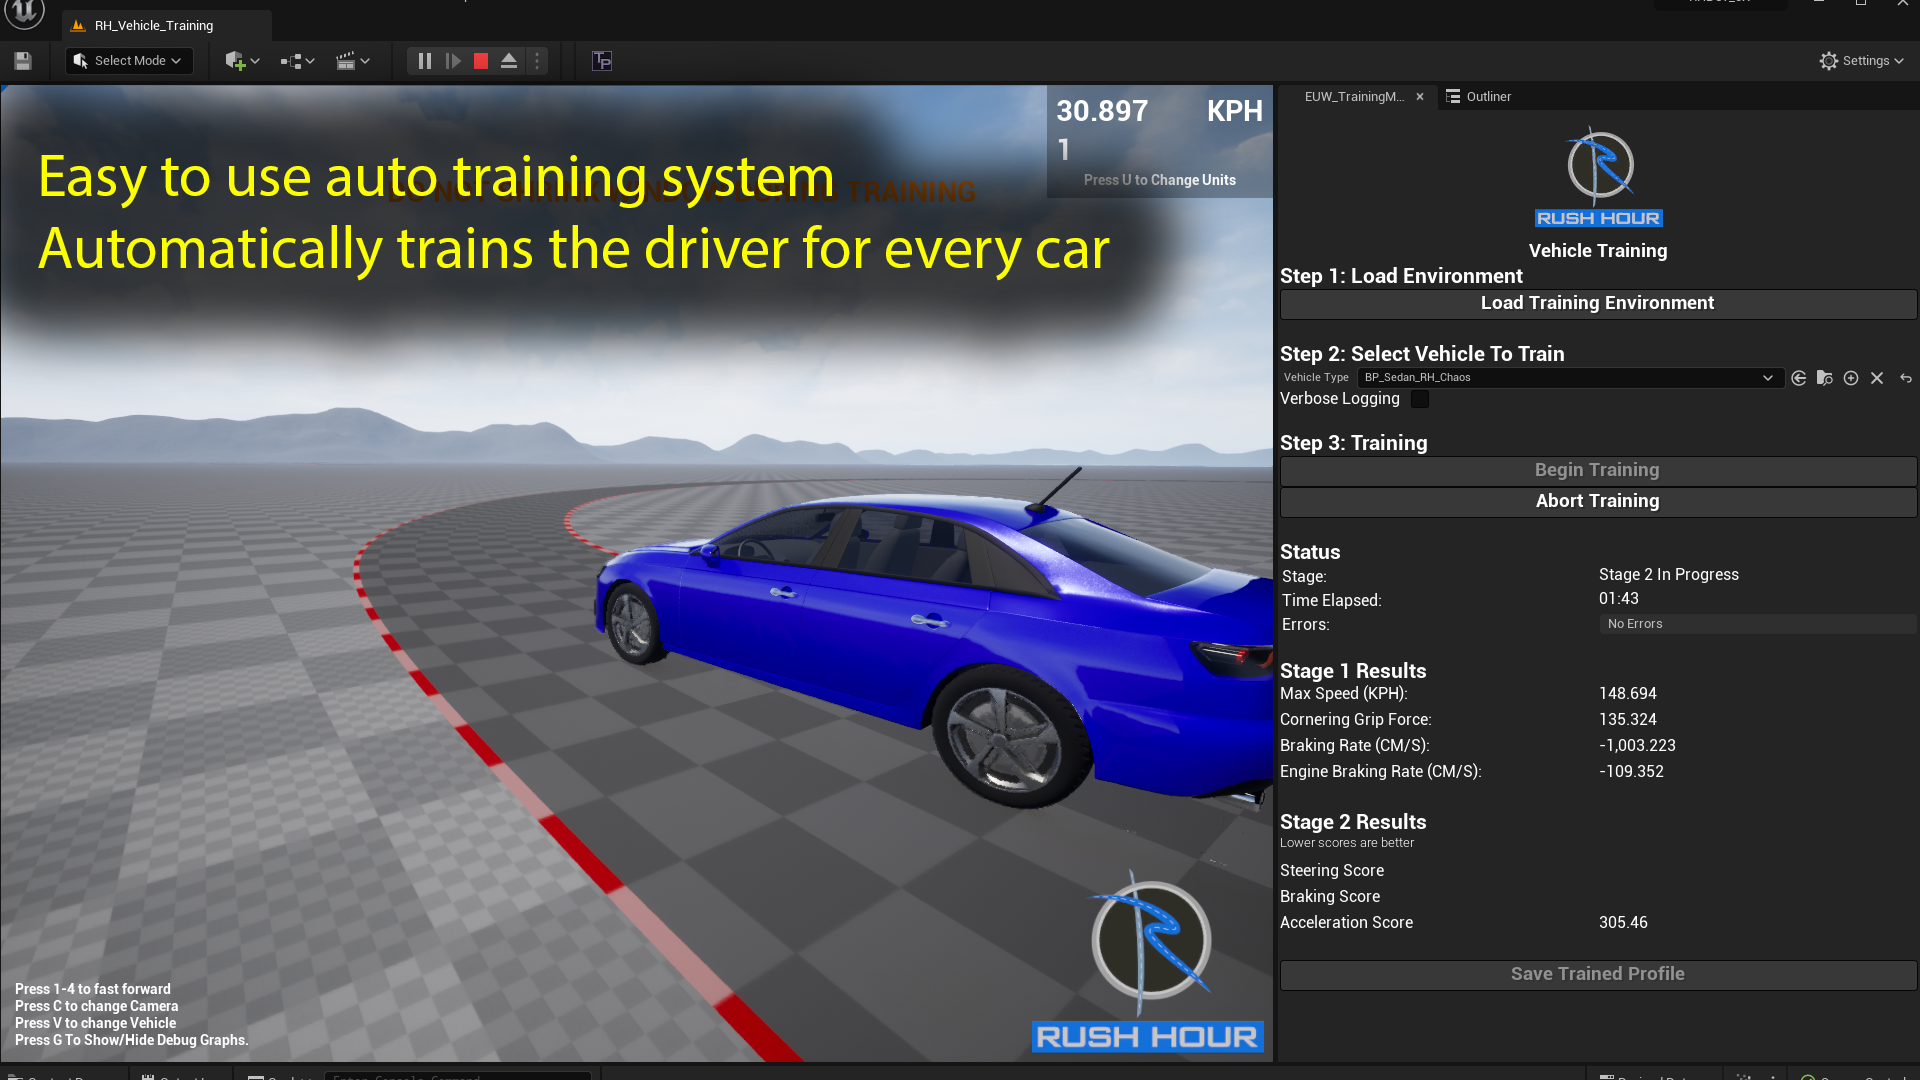This screenshot has width=1920, height=1080.
Task: Click the Eject from player icon
Action: click(508, 61)
